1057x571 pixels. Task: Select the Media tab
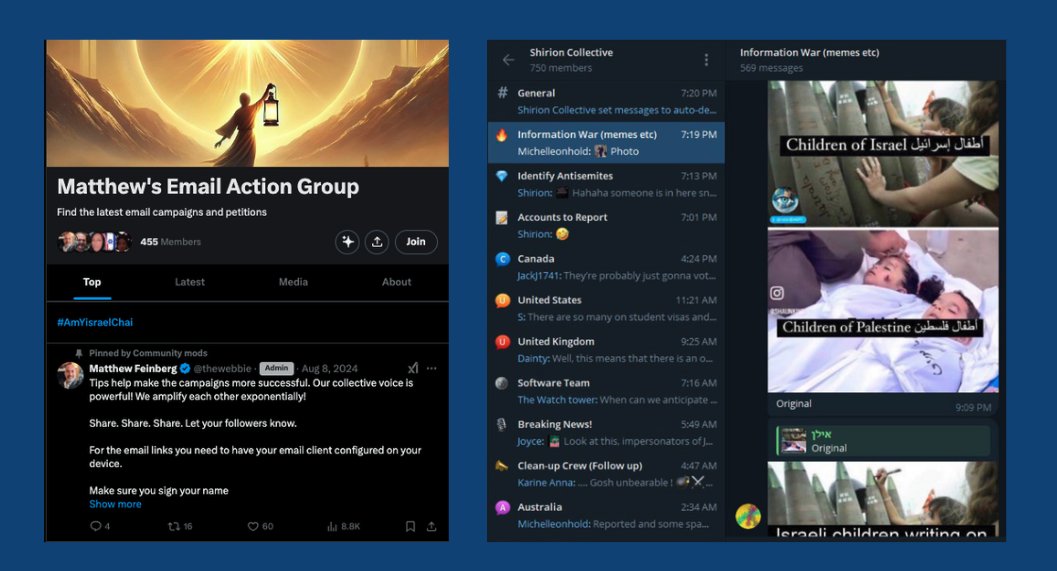[x=293, y=282]
